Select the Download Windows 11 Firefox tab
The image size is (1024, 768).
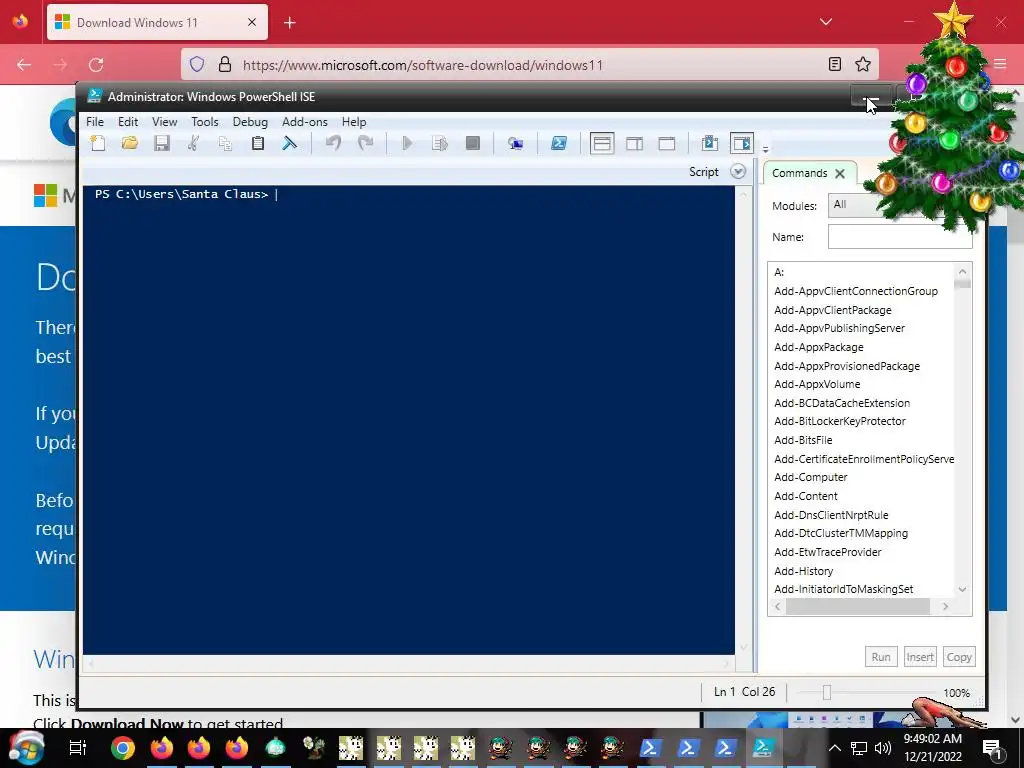coord(157,22)
